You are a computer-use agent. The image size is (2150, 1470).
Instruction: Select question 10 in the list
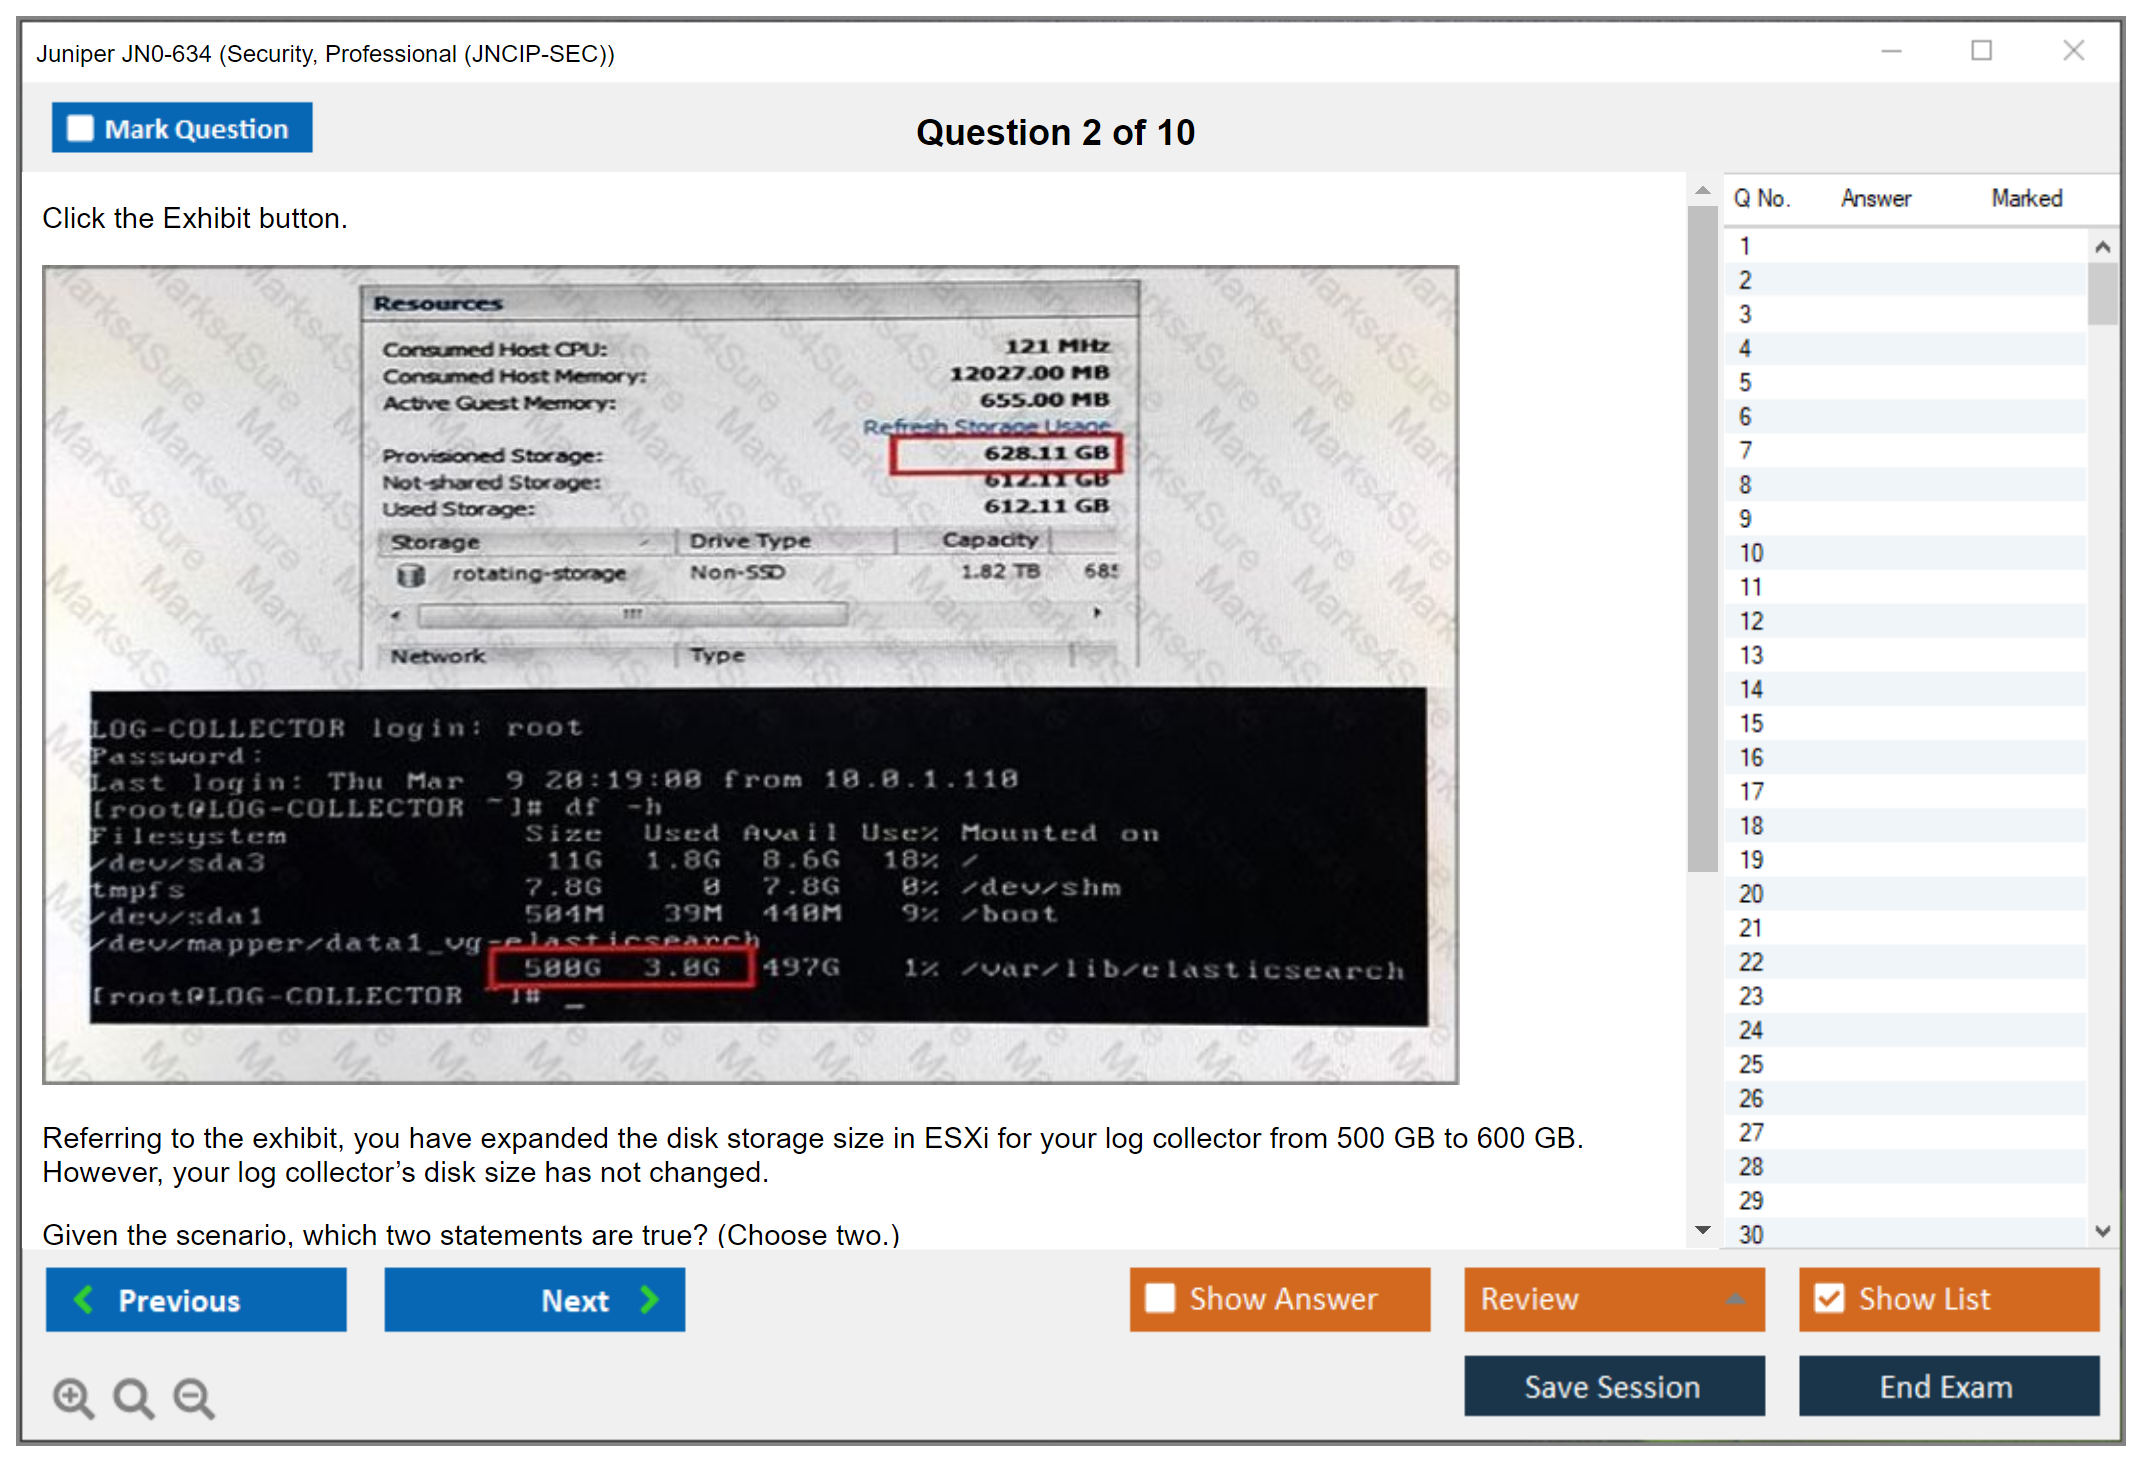click(x=1751, y=553)
